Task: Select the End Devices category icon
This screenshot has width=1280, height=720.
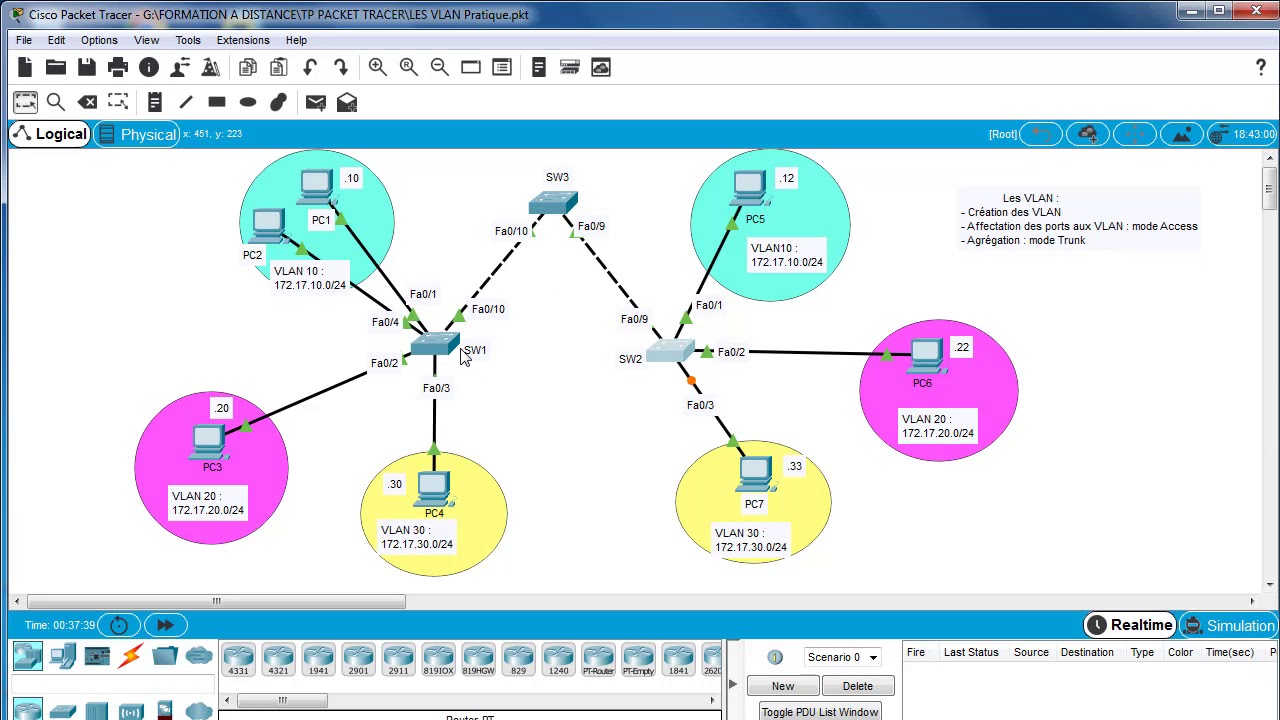Action: point(62,656)
